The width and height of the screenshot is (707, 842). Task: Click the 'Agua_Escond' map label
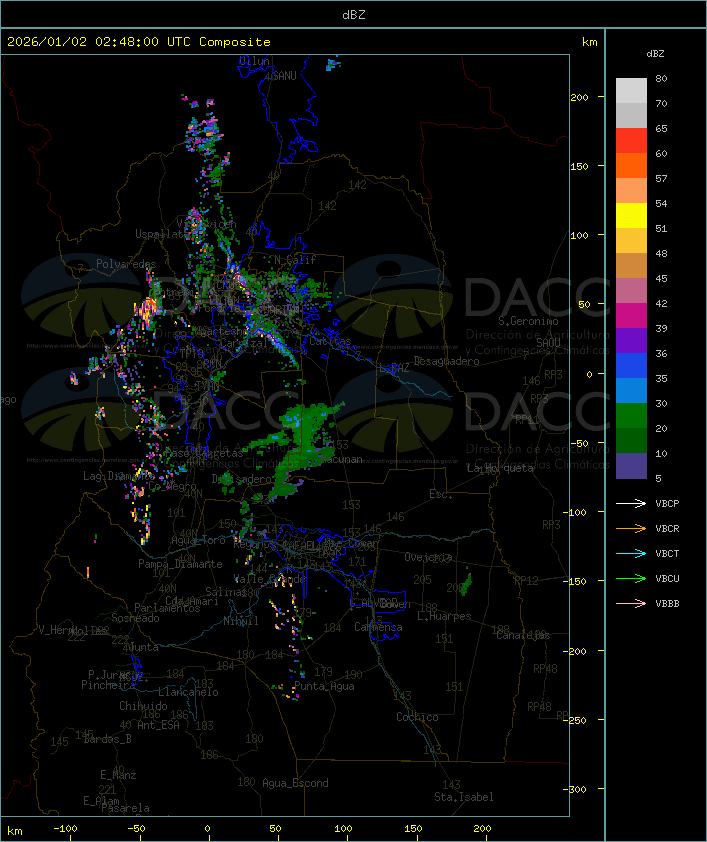pyautogui.click(x=295, y=783)
